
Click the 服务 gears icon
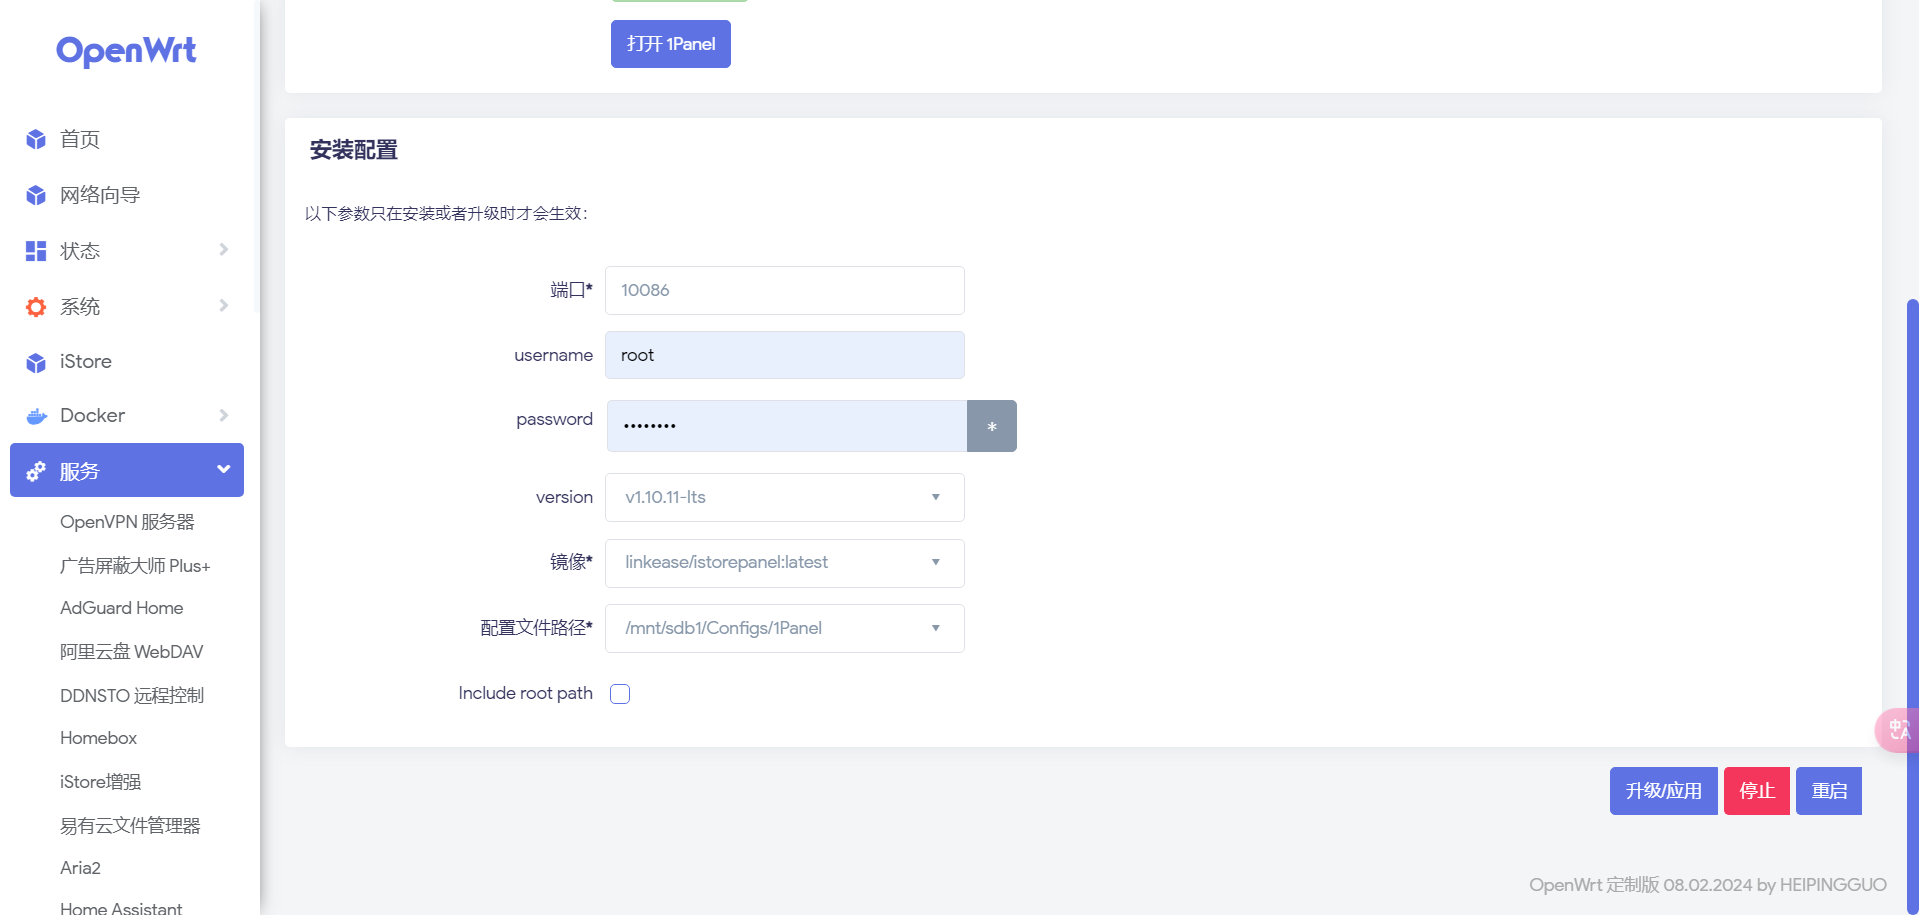tap(36, 471)
